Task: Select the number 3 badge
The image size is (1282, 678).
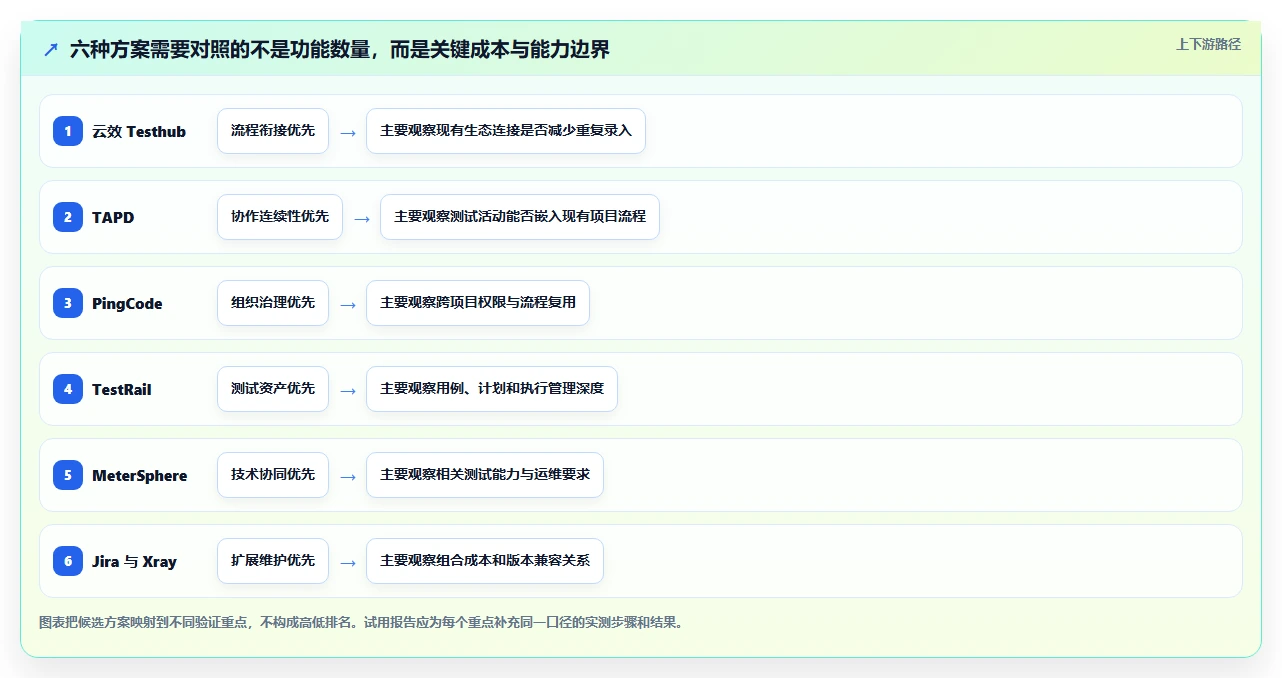Action: pos(68,303)
